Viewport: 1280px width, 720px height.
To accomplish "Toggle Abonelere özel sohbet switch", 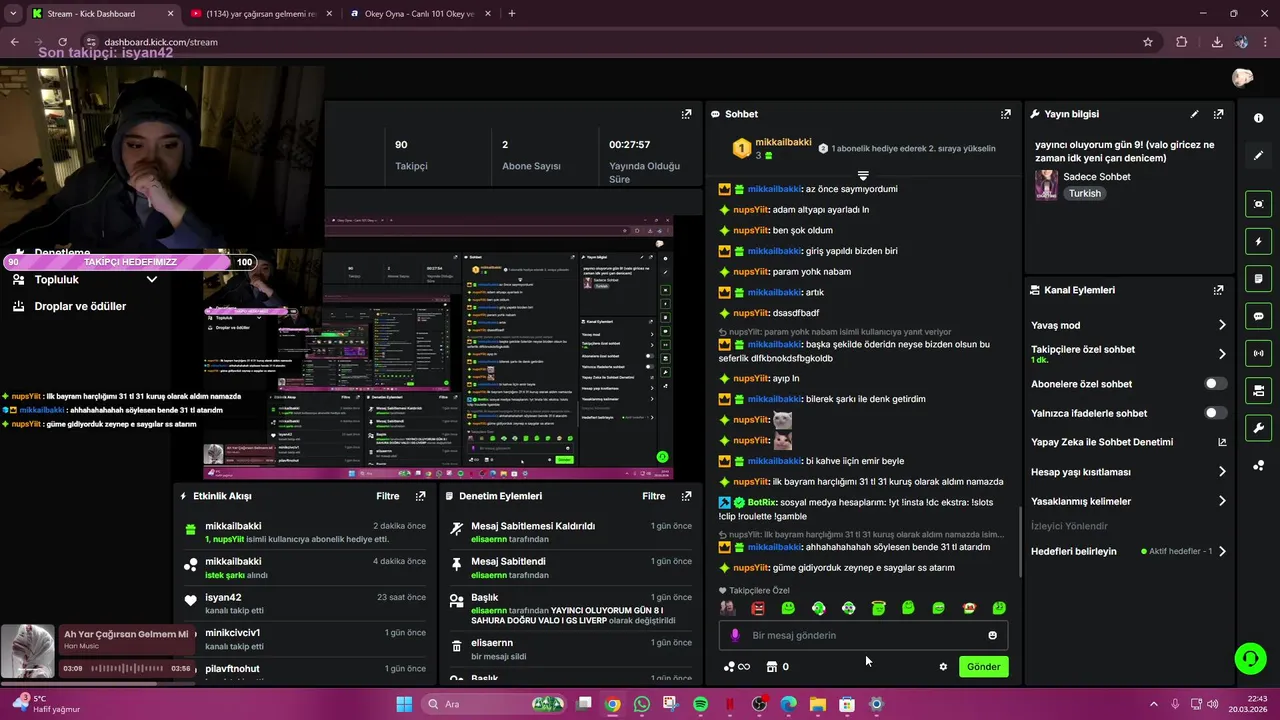I will pos(1215,384).
